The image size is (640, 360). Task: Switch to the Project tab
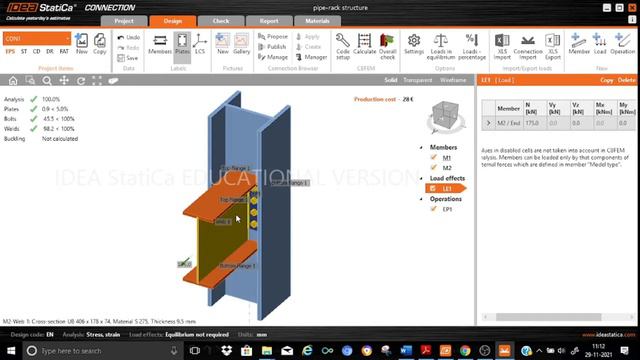[x=124, y=21]
